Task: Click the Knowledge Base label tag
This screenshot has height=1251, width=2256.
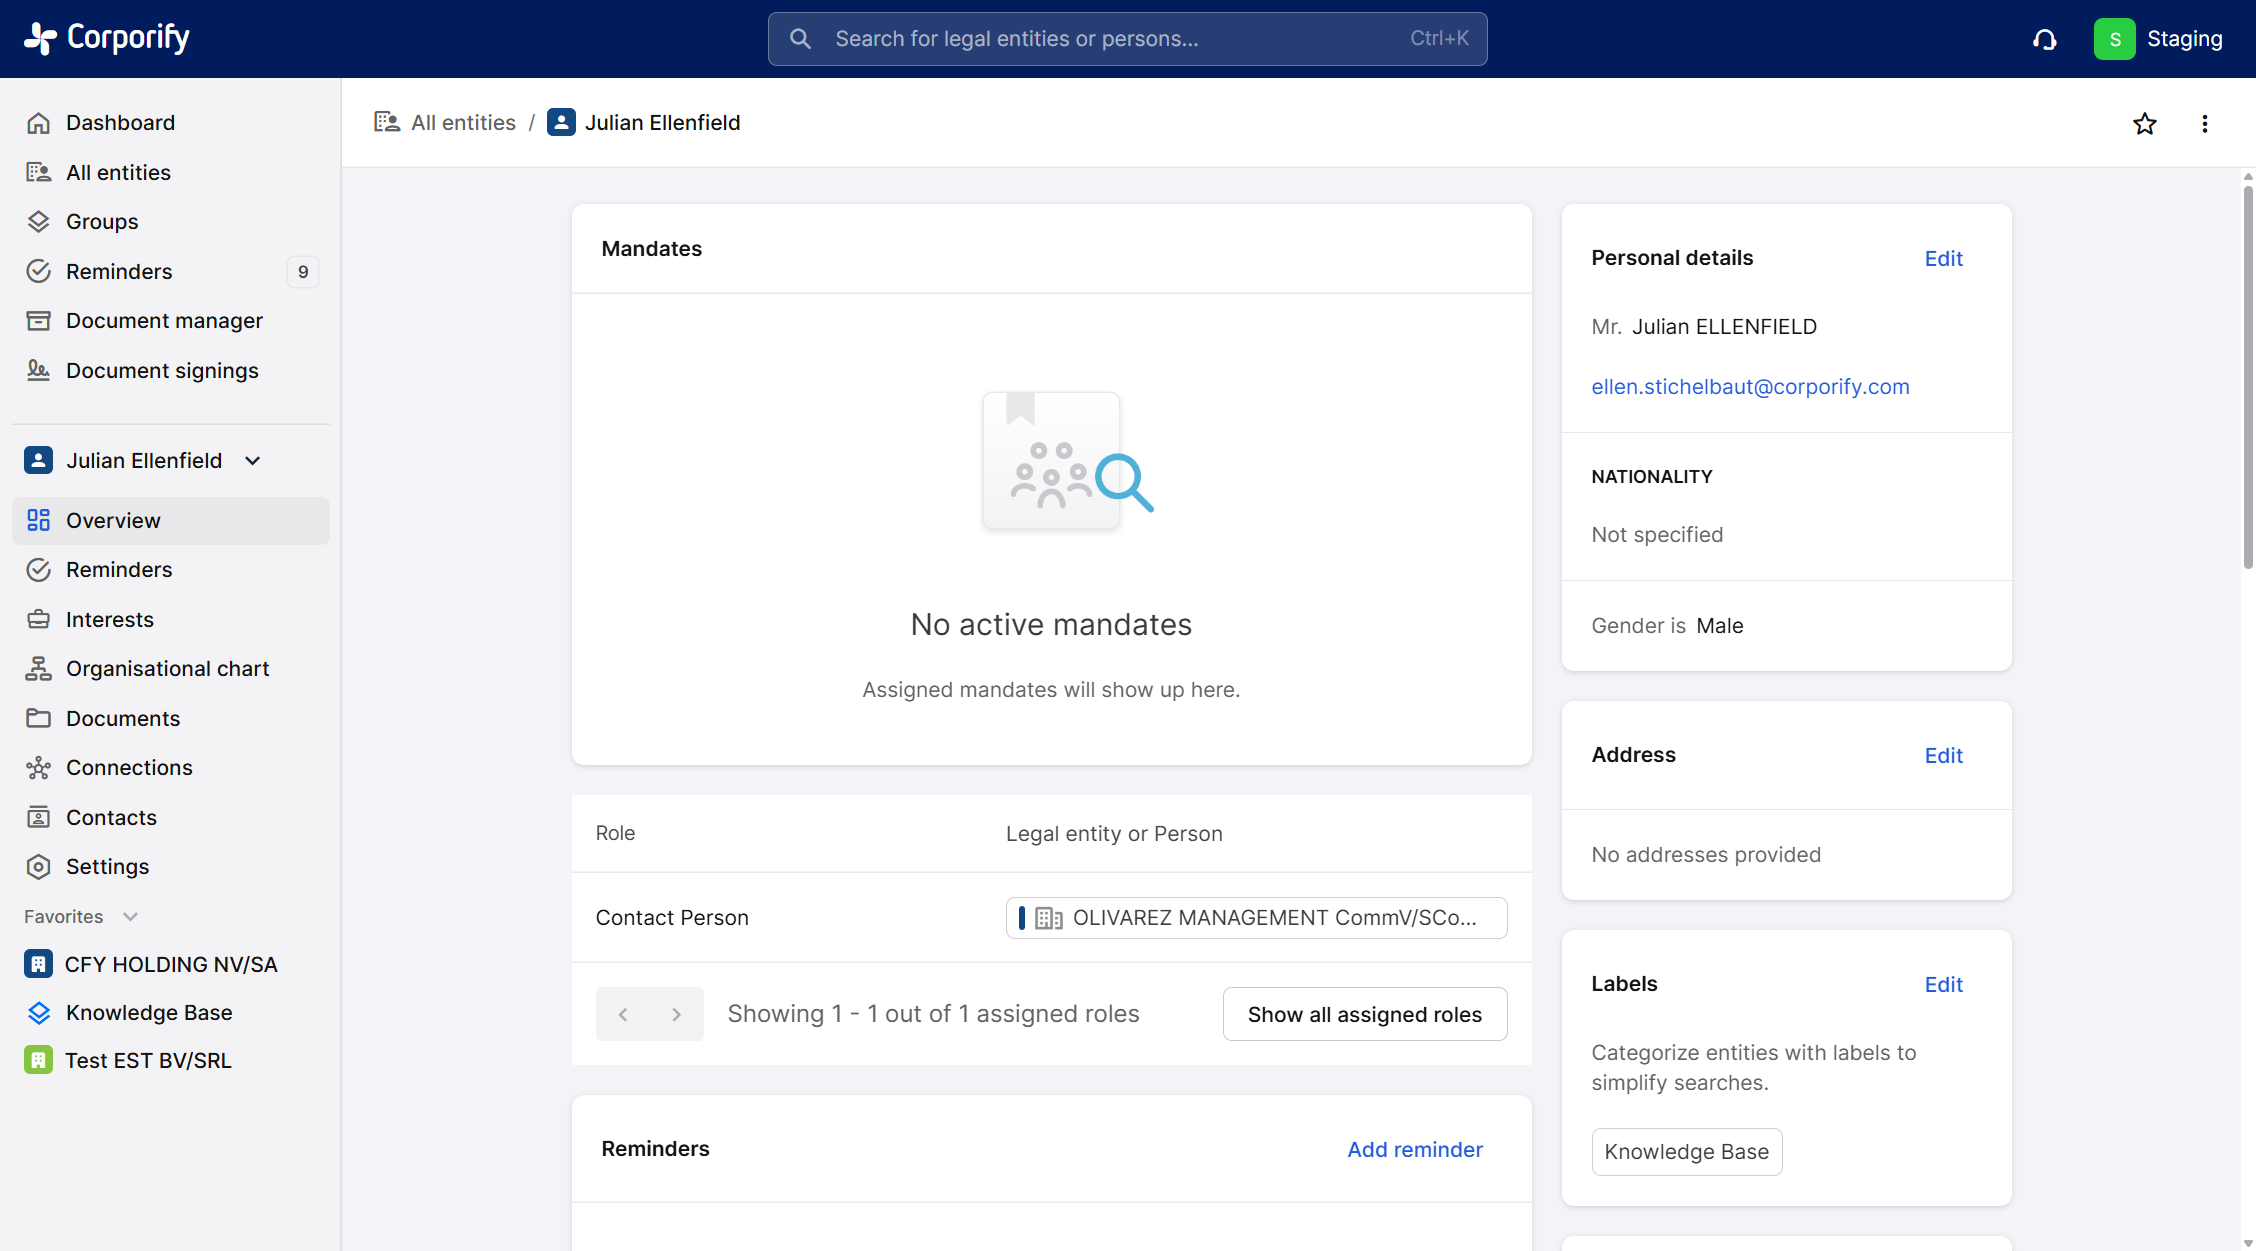Action: (x=1686, y=1151)
